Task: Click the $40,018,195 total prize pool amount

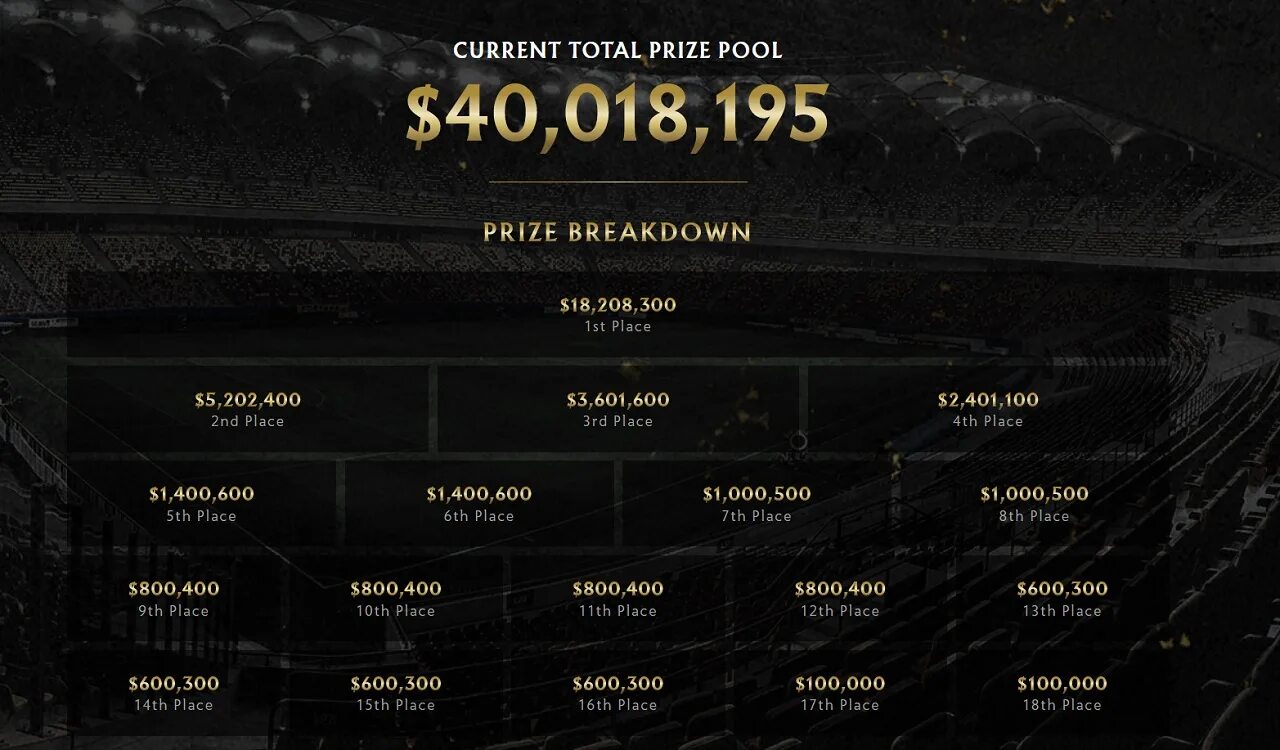Action: (617, 114)
